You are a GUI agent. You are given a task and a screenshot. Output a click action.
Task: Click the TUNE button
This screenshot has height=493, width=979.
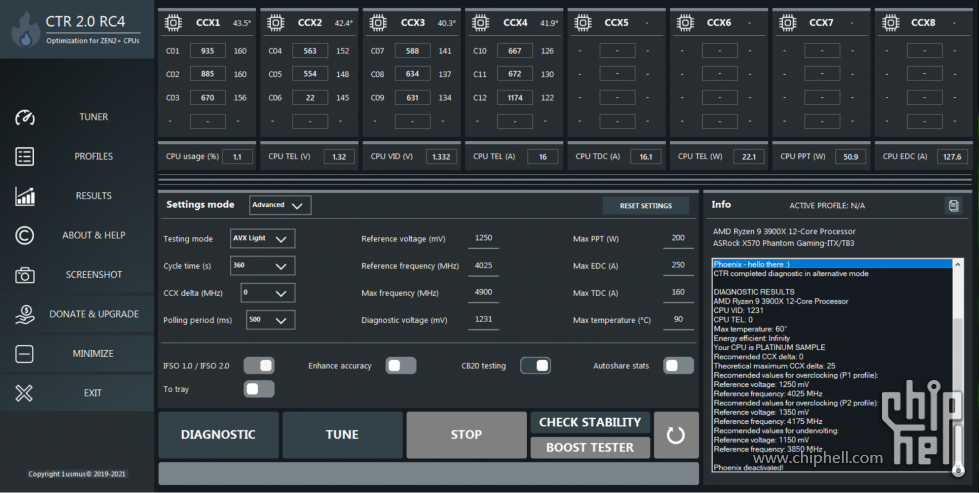342,435
